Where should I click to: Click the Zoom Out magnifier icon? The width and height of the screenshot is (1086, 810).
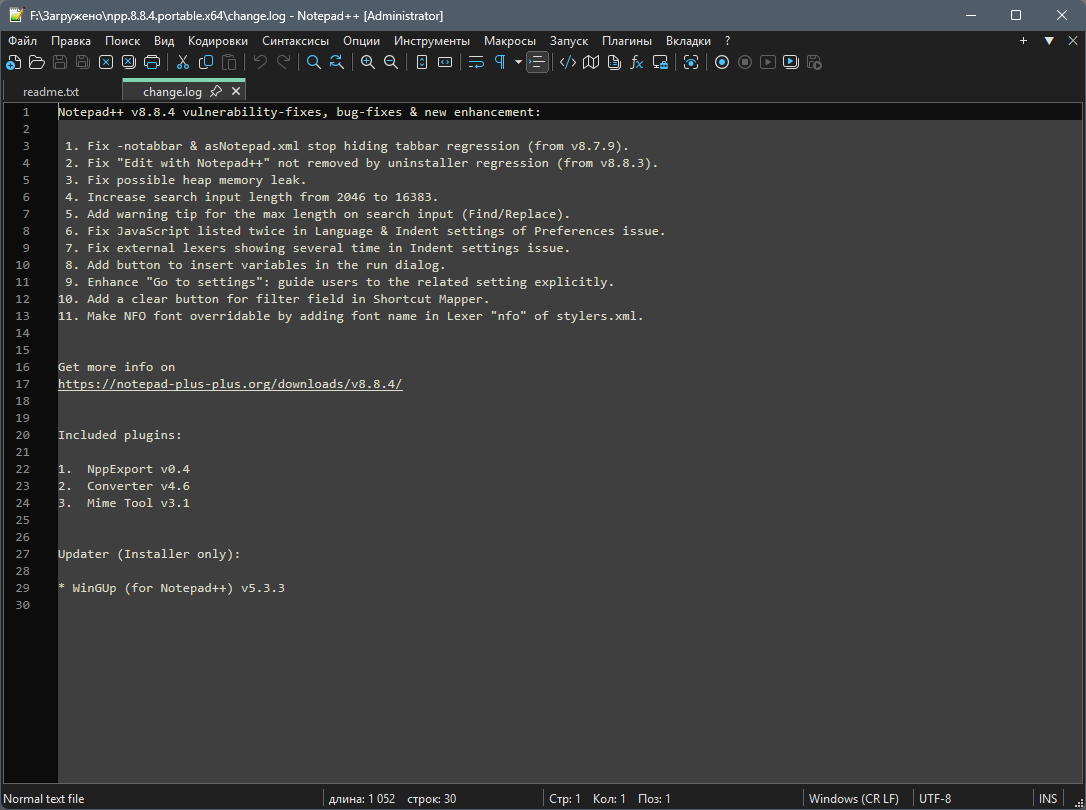coord(391,62)
